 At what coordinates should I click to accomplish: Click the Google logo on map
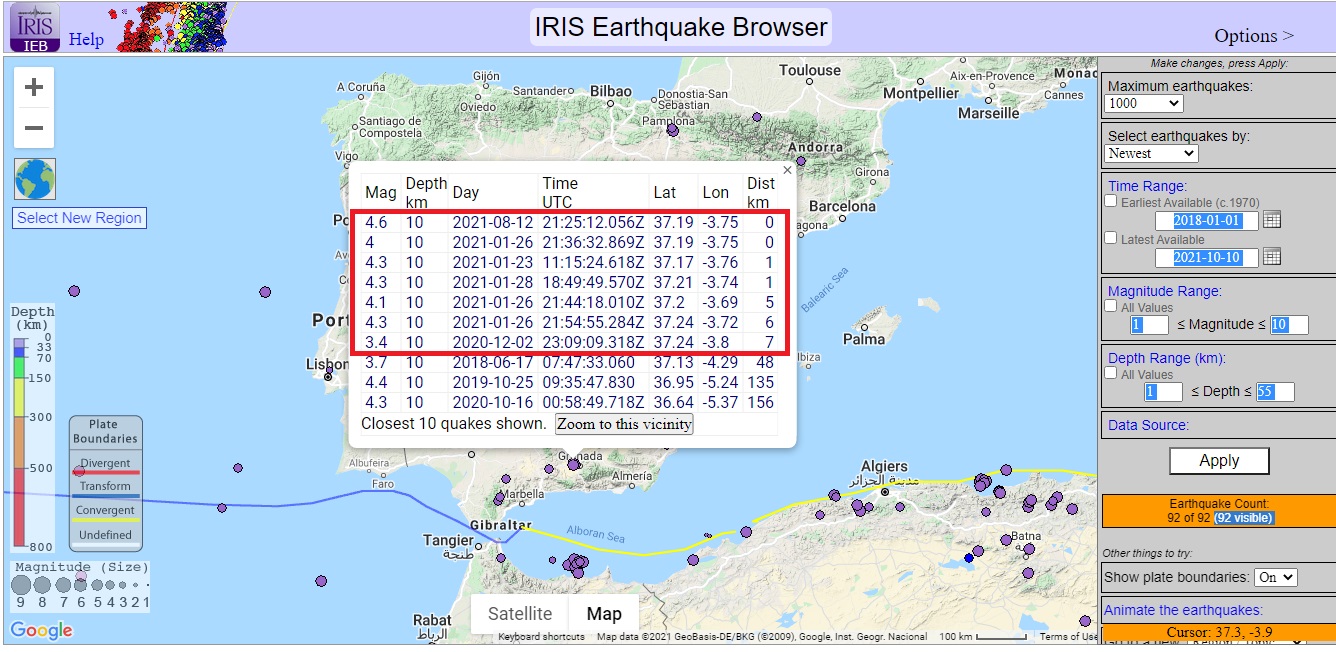[42, 630]
